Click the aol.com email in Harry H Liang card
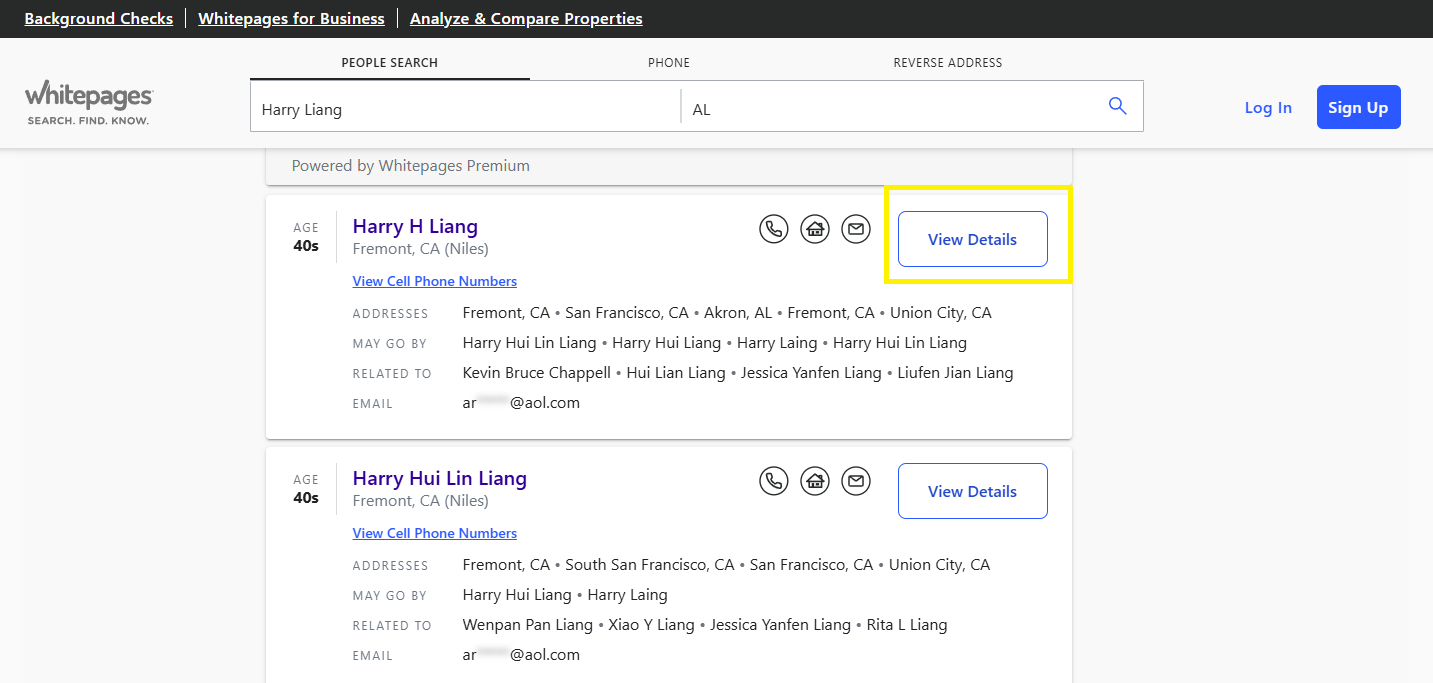The height and width of the screenshot is (683, 1433). 521,403
